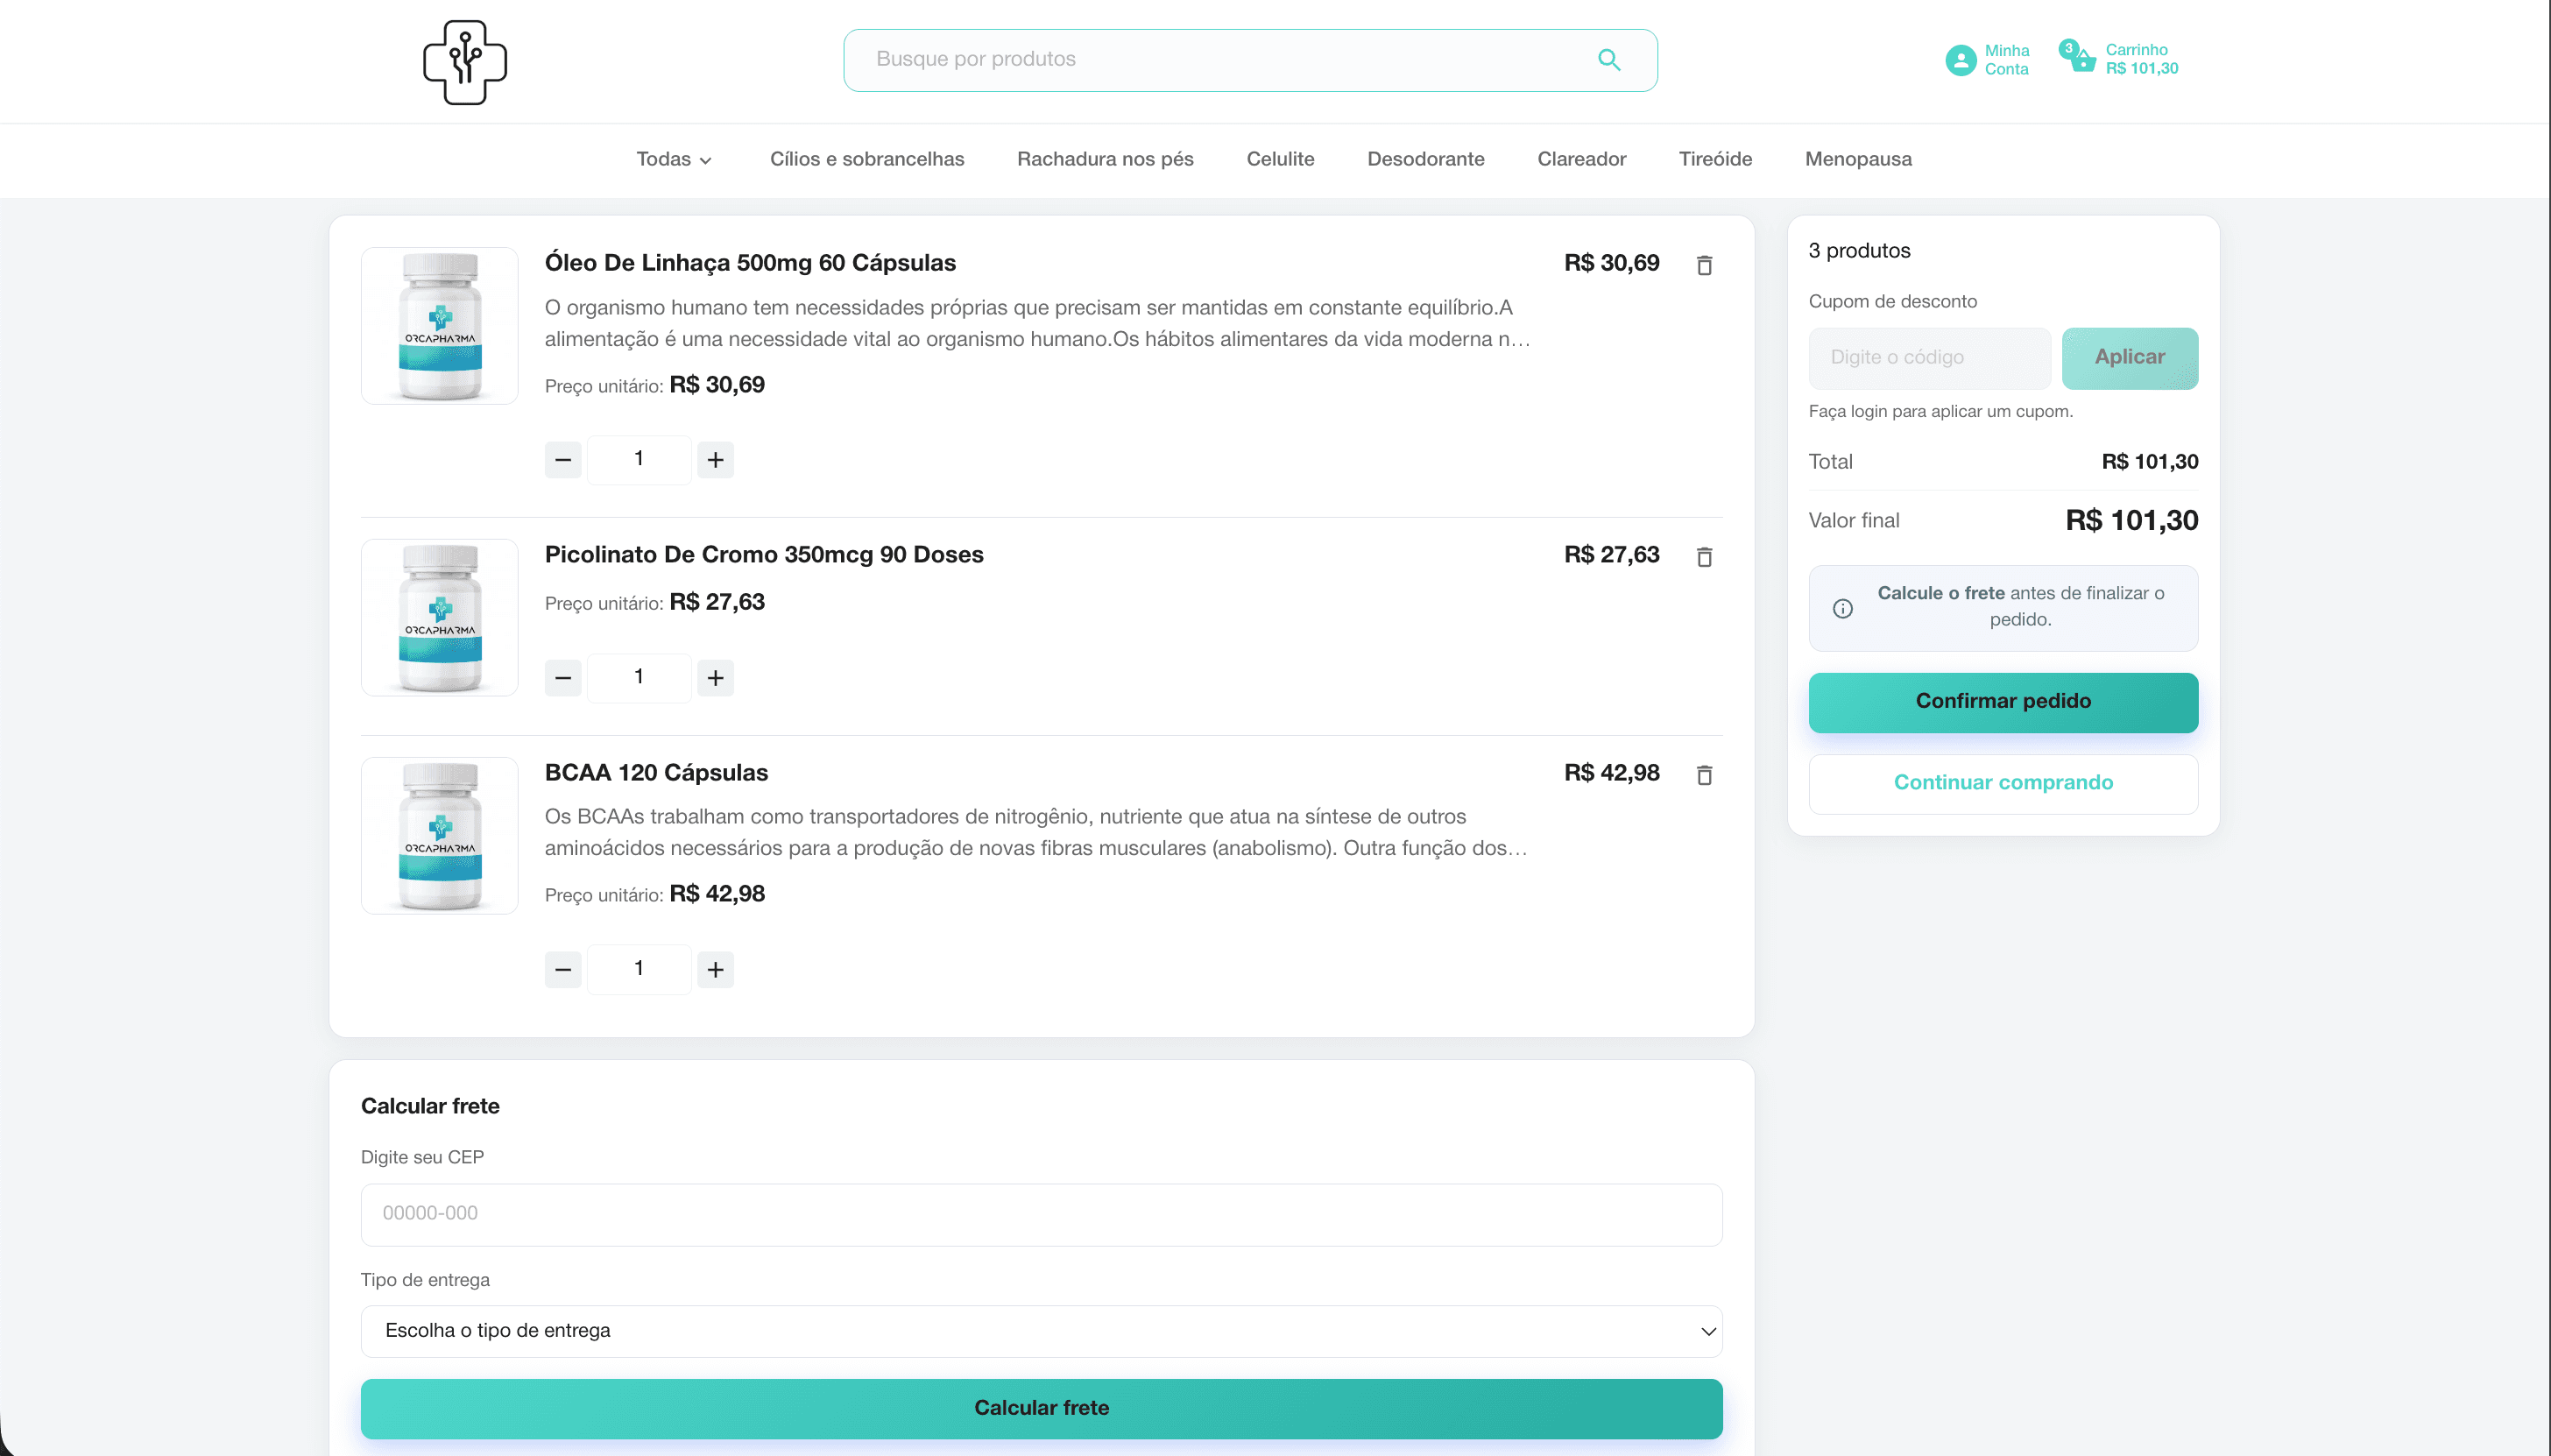The height and width of the screenshot is (1456, 2551).
Task: Increase quantity of Óleo De Linhaça
Action: click(715, 460)
